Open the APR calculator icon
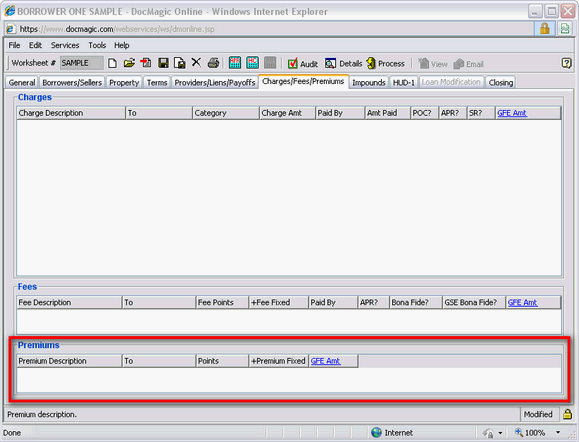579x442 pixels. pyautogui.click(x=234, y=63)
